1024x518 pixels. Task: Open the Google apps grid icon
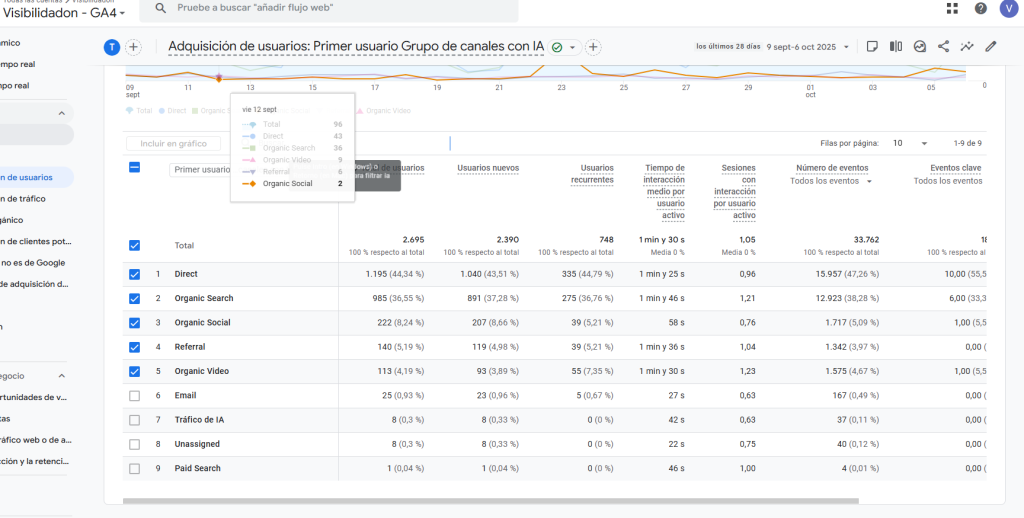pyautogui.click(x=952, y=9)
